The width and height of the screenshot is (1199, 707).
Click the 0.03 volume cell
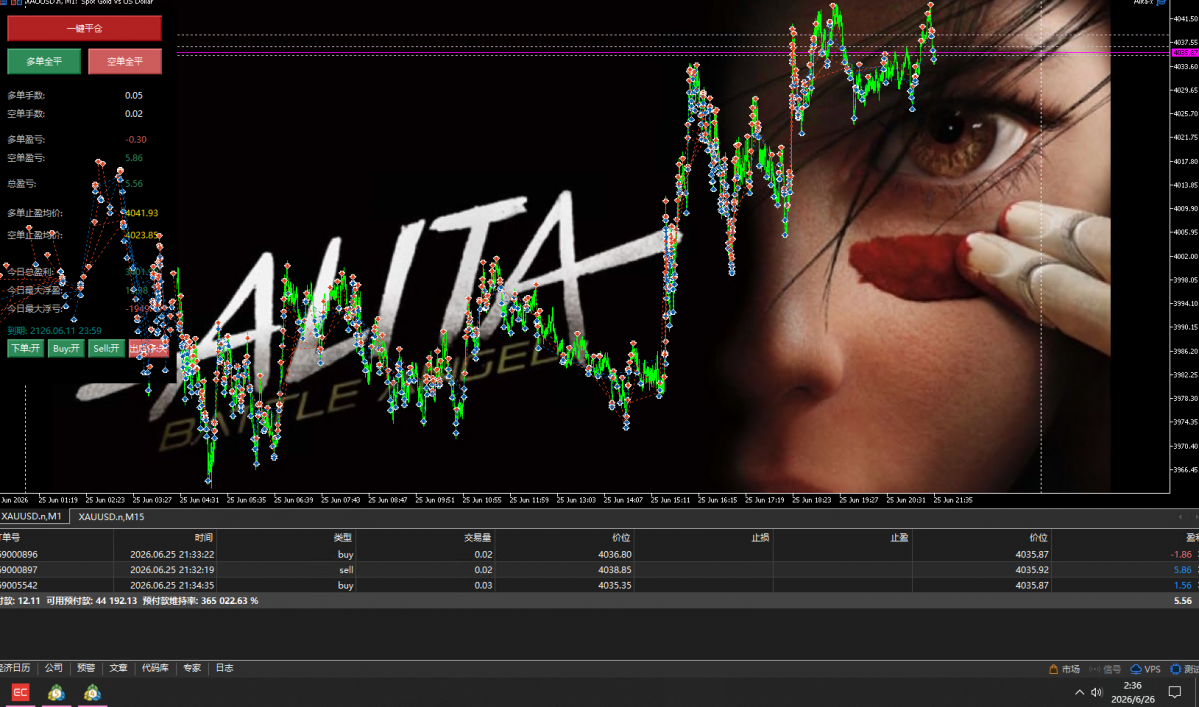tap(483, 585)
